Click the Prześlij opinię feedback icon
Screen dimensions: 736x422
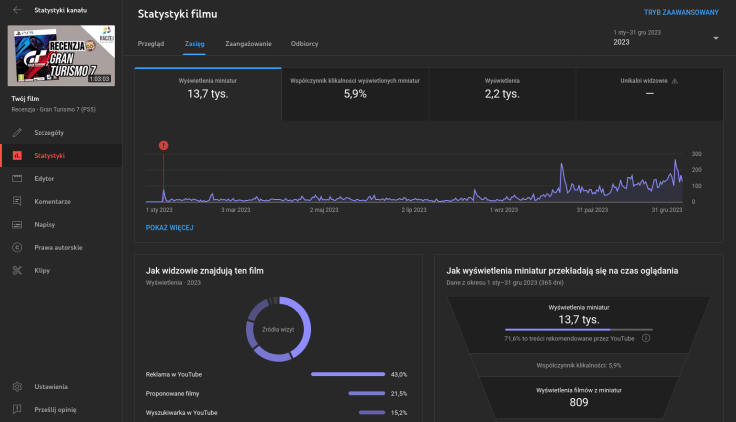click(17, 409)
